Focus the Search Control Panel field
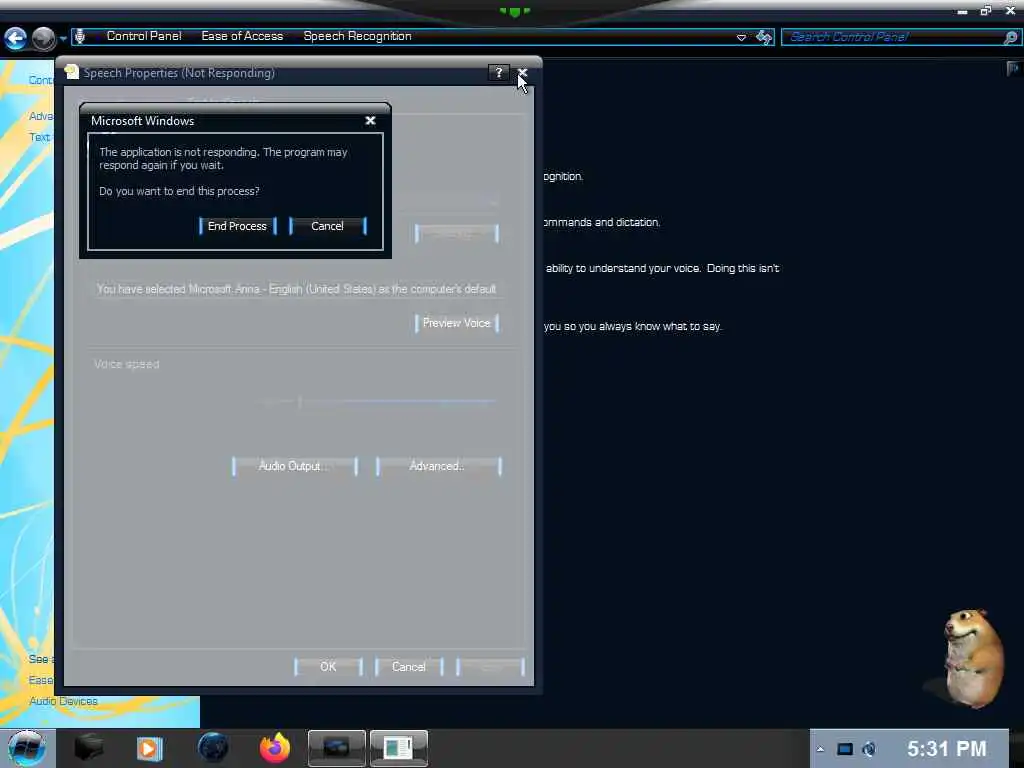The image size is (1024, 768). tap(893, 37)
